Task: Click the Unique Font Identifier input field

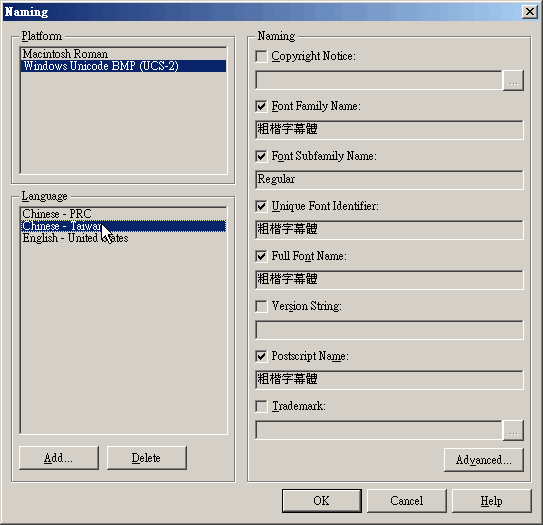Action: pos(389,230)
